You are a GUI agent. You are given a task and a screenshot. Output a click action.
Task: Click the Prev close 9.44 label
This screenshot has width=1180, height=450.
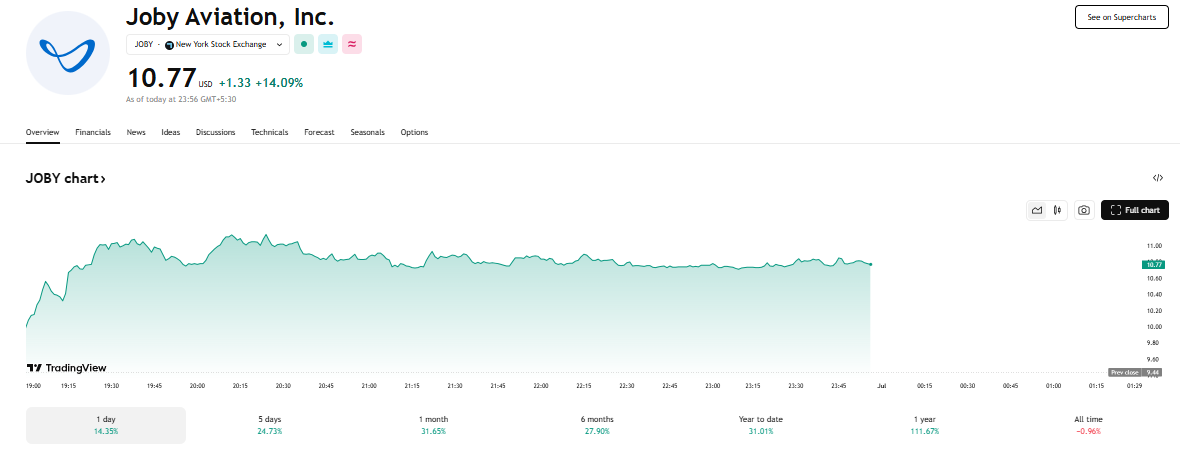tap(1135, 372)
